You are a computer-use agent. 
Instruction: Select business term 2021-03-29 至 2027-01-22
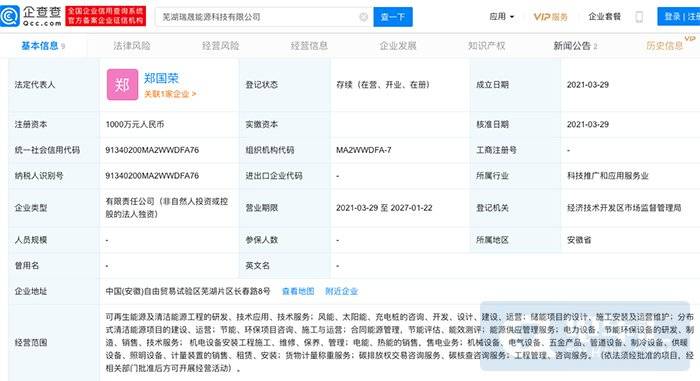coord(384,208)
